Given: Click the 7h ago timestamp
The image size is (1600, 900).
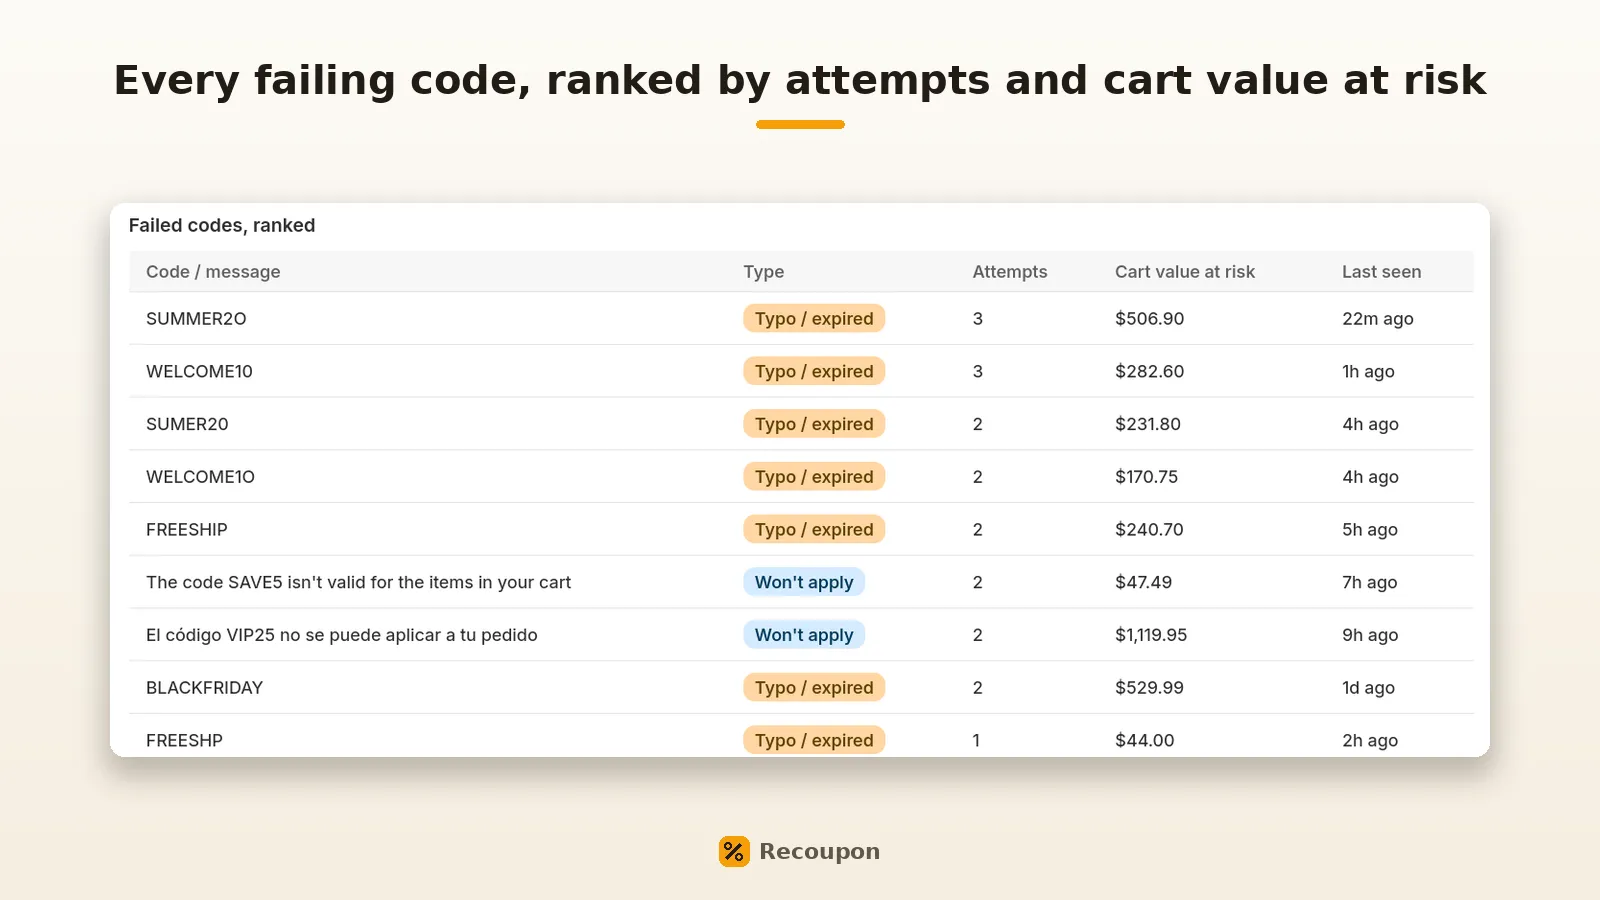Looking at the screenshot, I should [x=1369, y=582].
